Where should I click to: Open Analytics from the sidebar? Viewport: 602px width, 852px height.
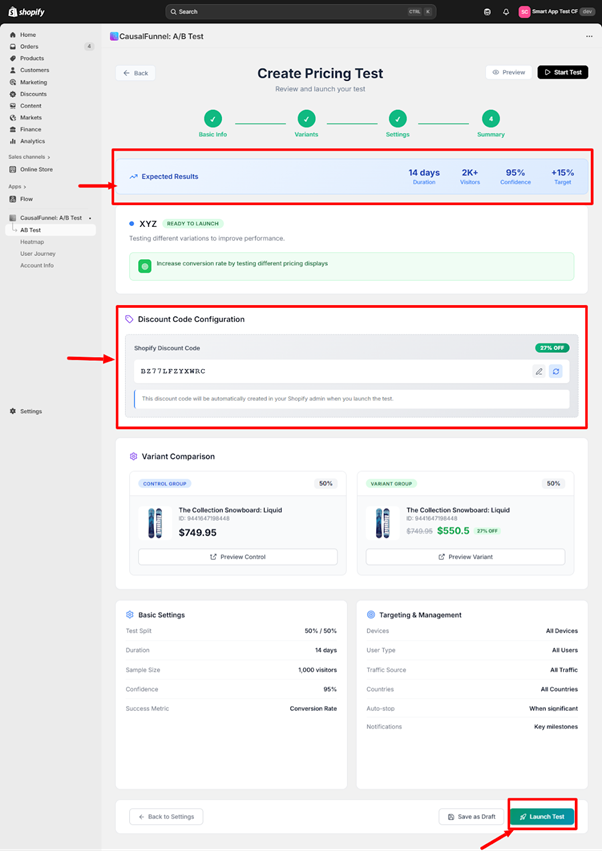coord(32,141)
